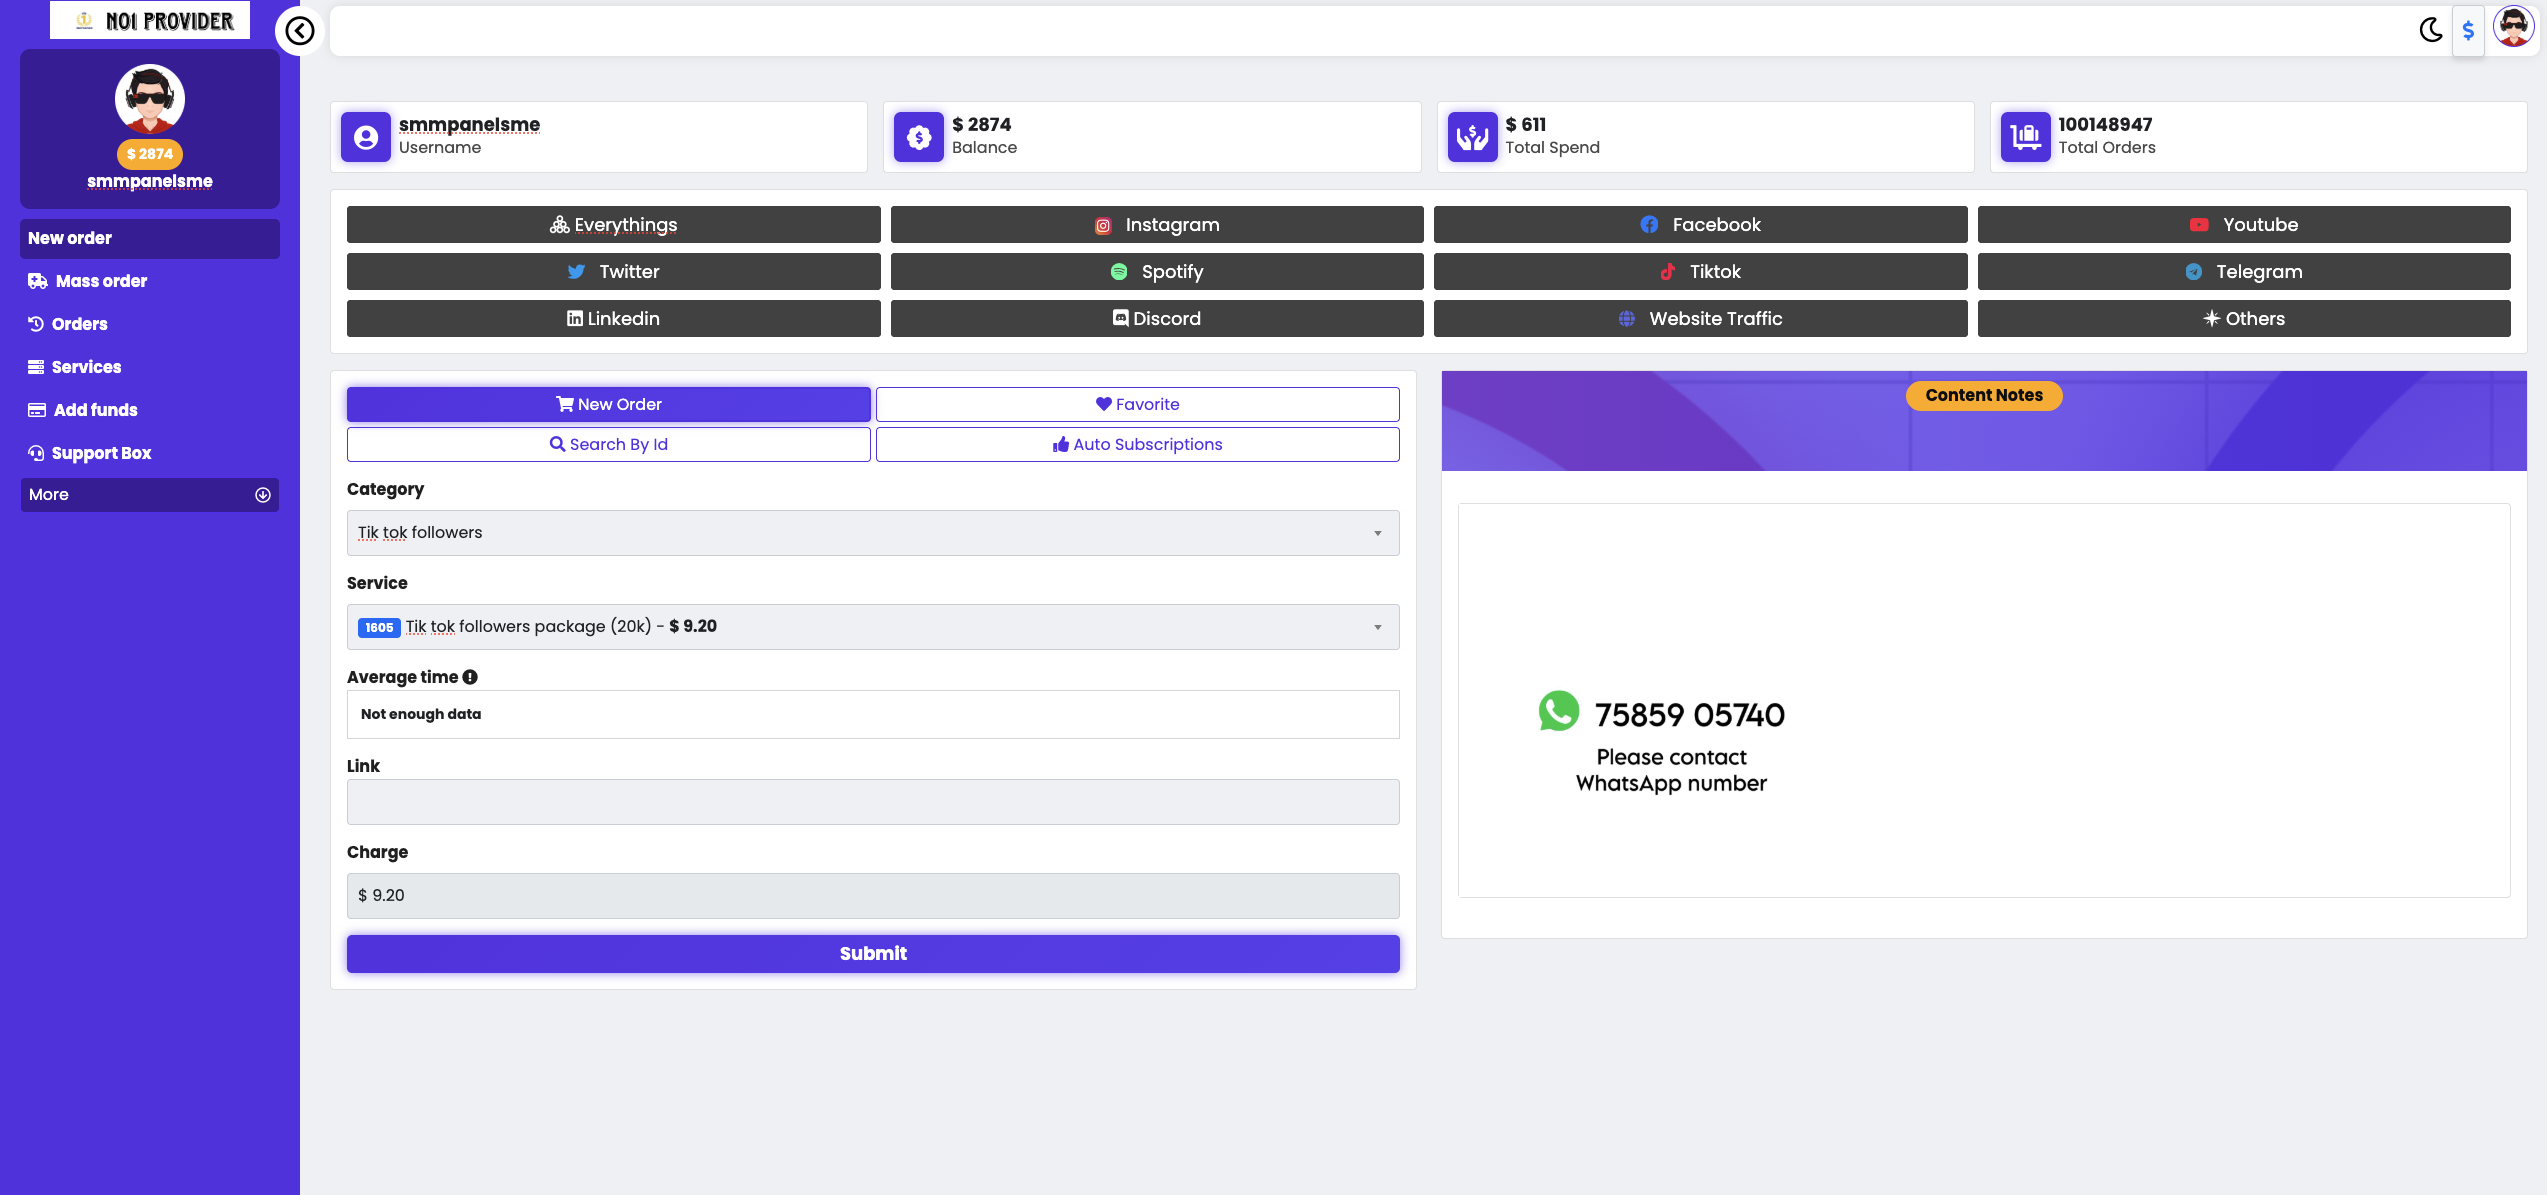This screenshot has width=2547, height=1195.
Task: Open Add funds in sidebar
Action: pyautogui.click(x=95, y=410)
